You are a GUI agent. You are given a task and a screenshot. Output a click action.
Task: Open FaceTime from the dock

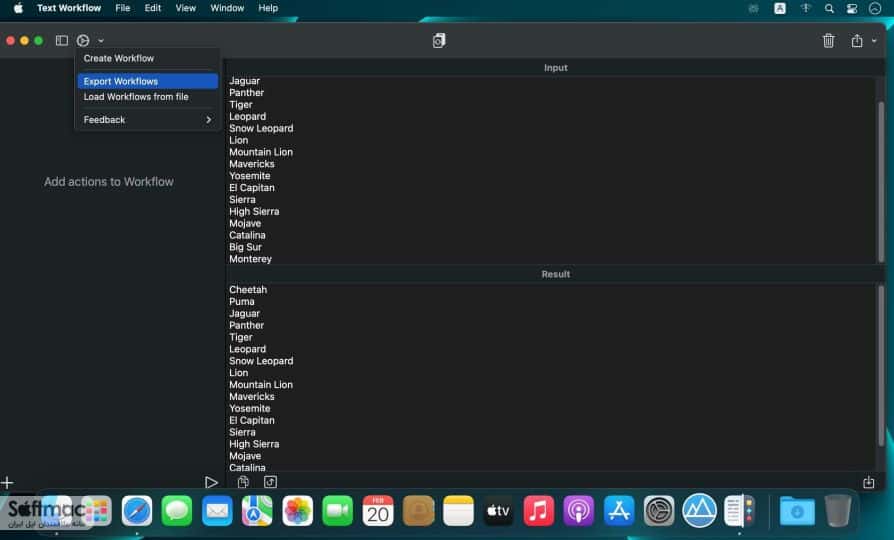(338, 510)
